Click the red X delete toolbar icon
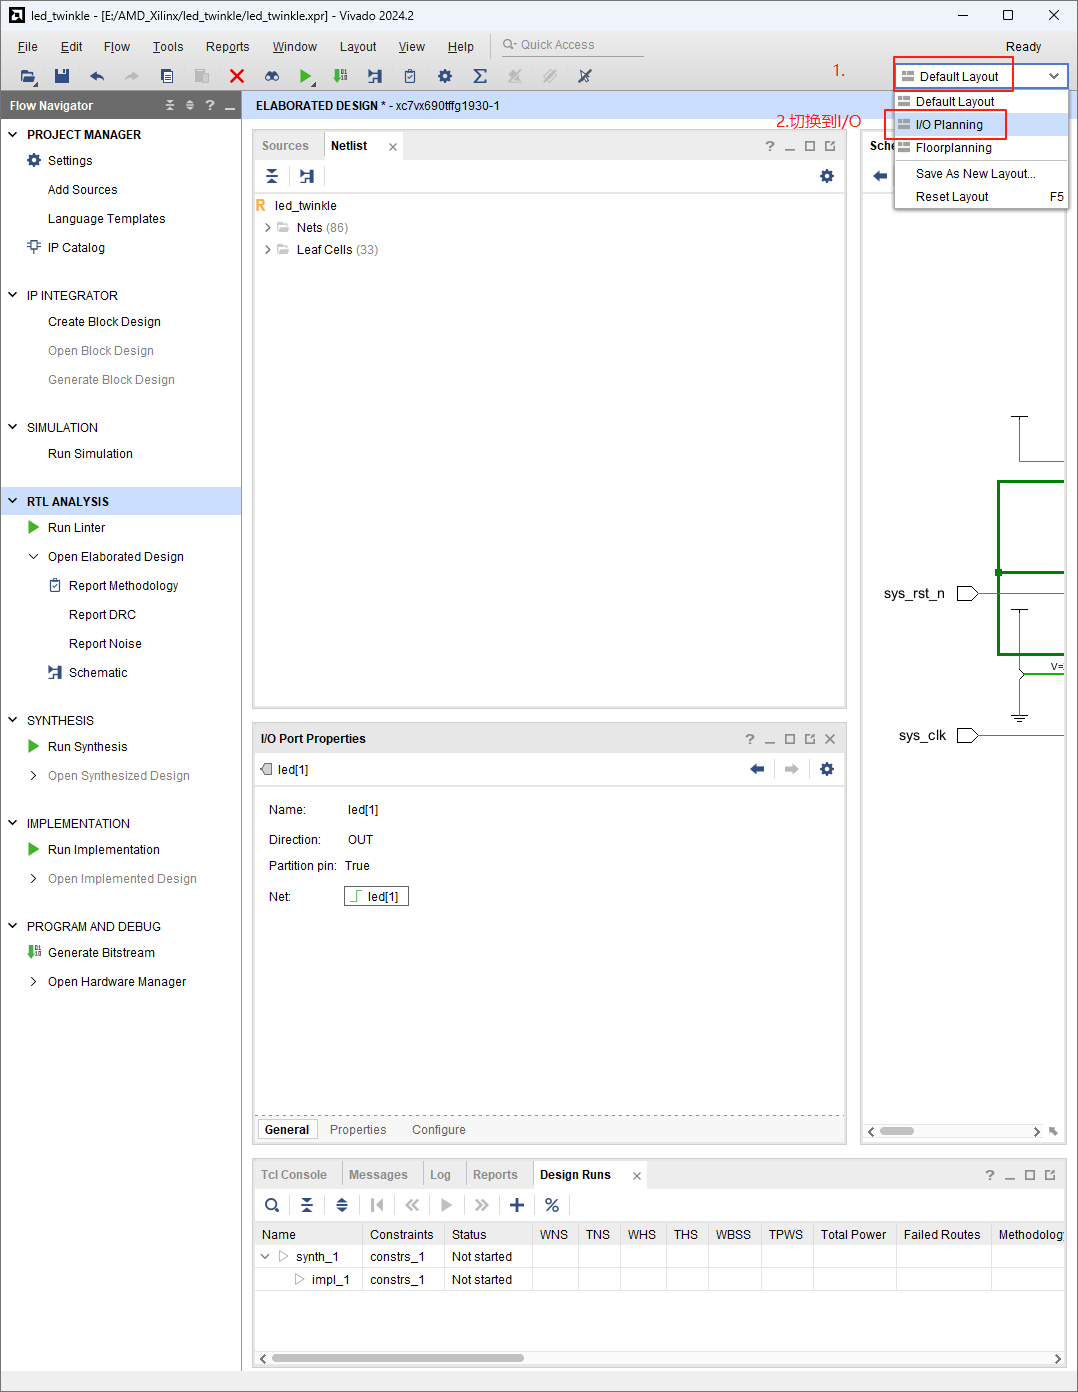 (237, 76)
